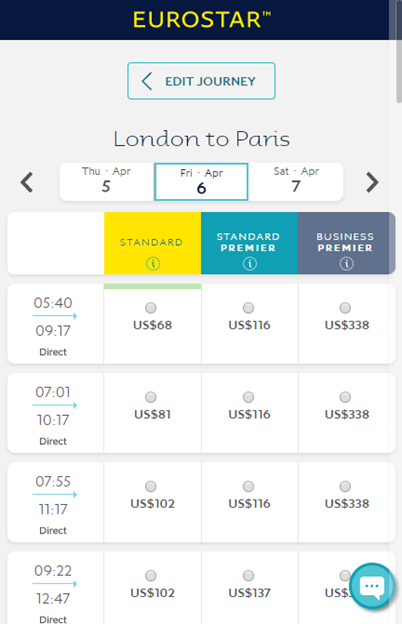402x624 pixels.
Task: Click the Standard Premier column header
Action: [x=250, y=243]
